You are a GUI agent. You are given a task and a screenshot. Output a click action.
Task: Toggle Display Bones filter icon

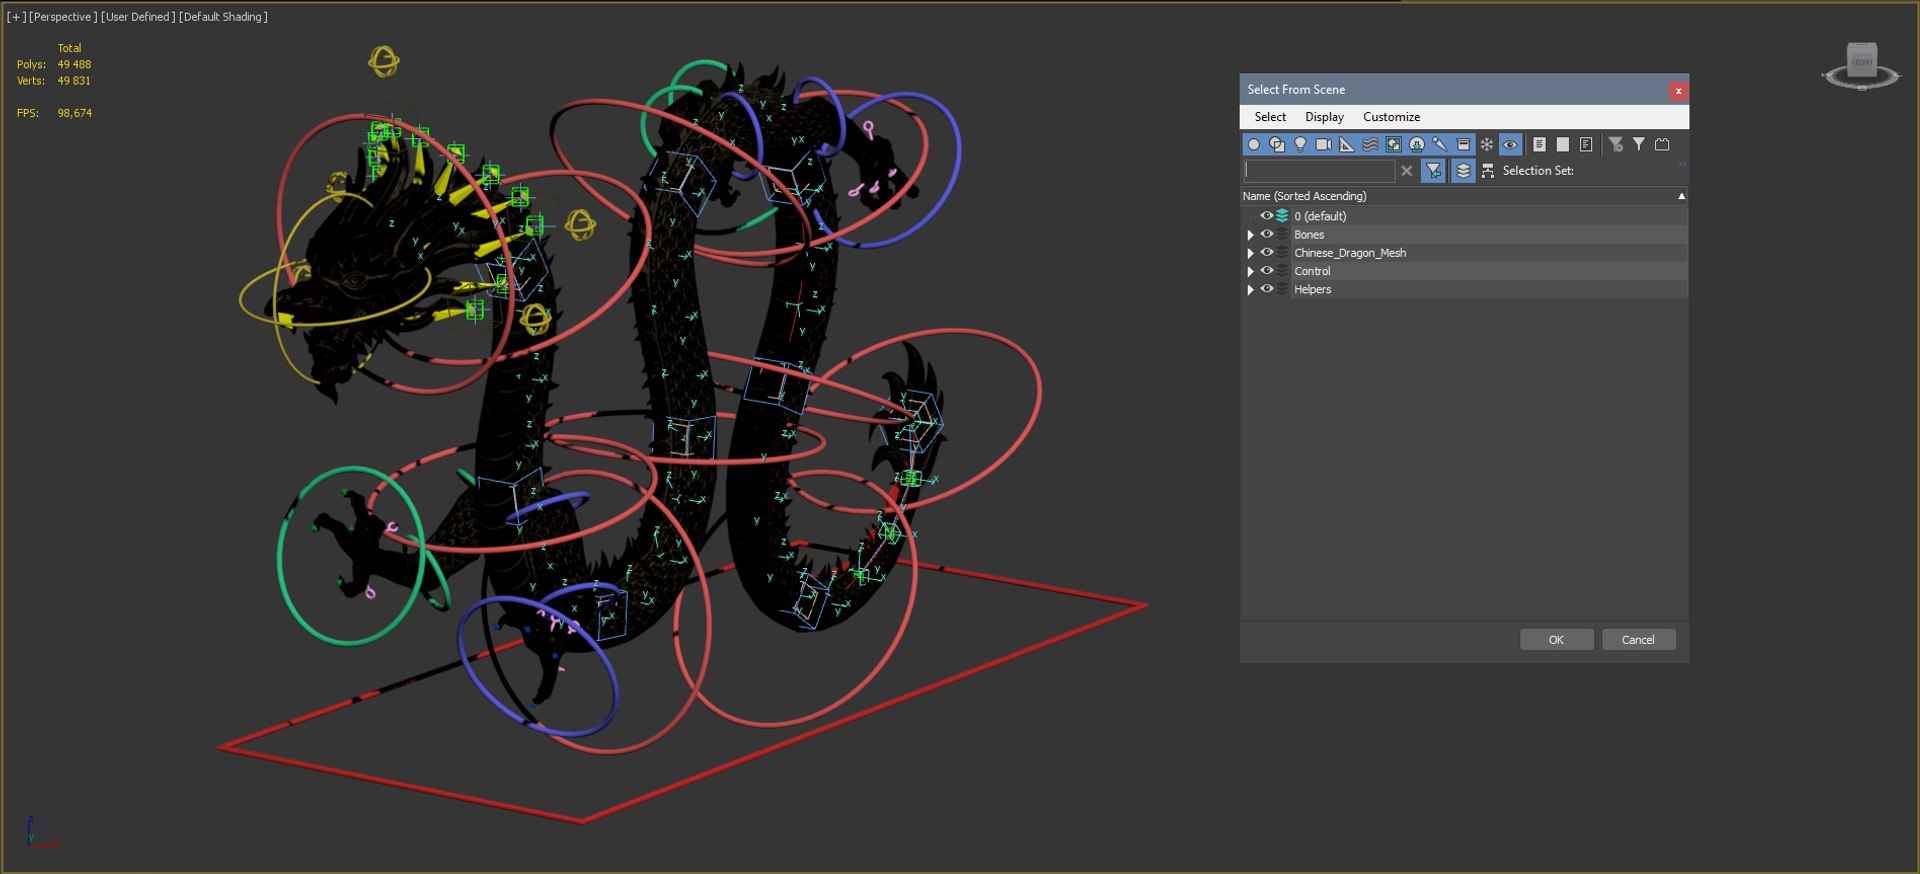[x=1440, y=145]
